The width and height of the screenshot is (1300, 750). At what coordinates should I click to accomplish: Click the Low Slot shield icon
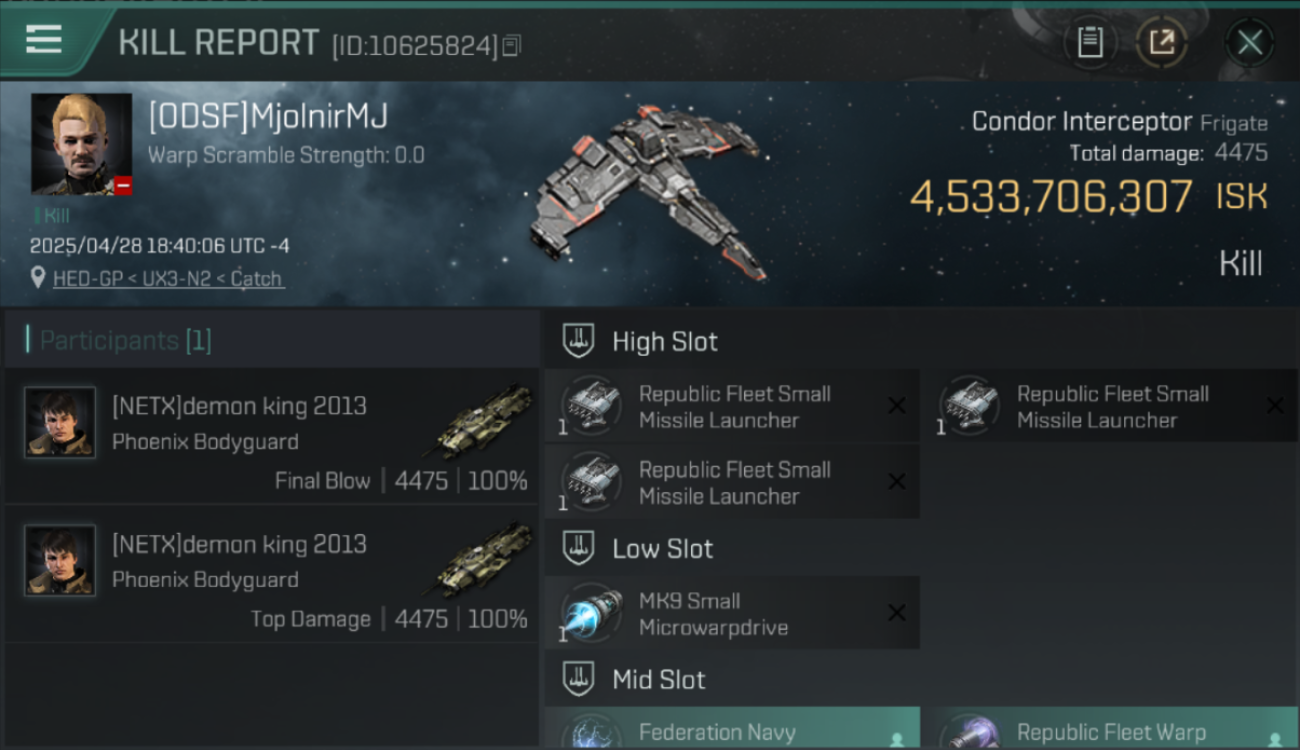[x=578, y=548]
